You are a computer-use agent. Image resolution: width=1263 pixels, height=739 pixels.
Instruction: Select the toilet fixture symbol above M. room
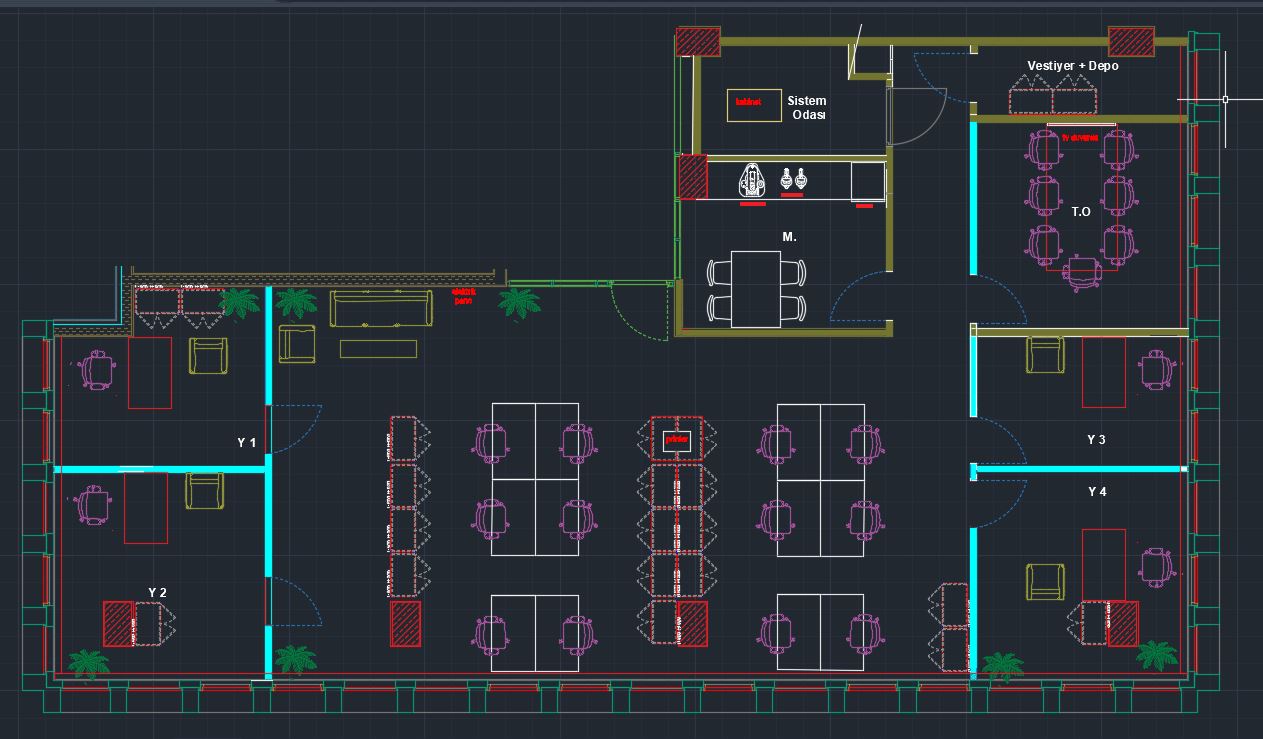(x=751, y=181)
